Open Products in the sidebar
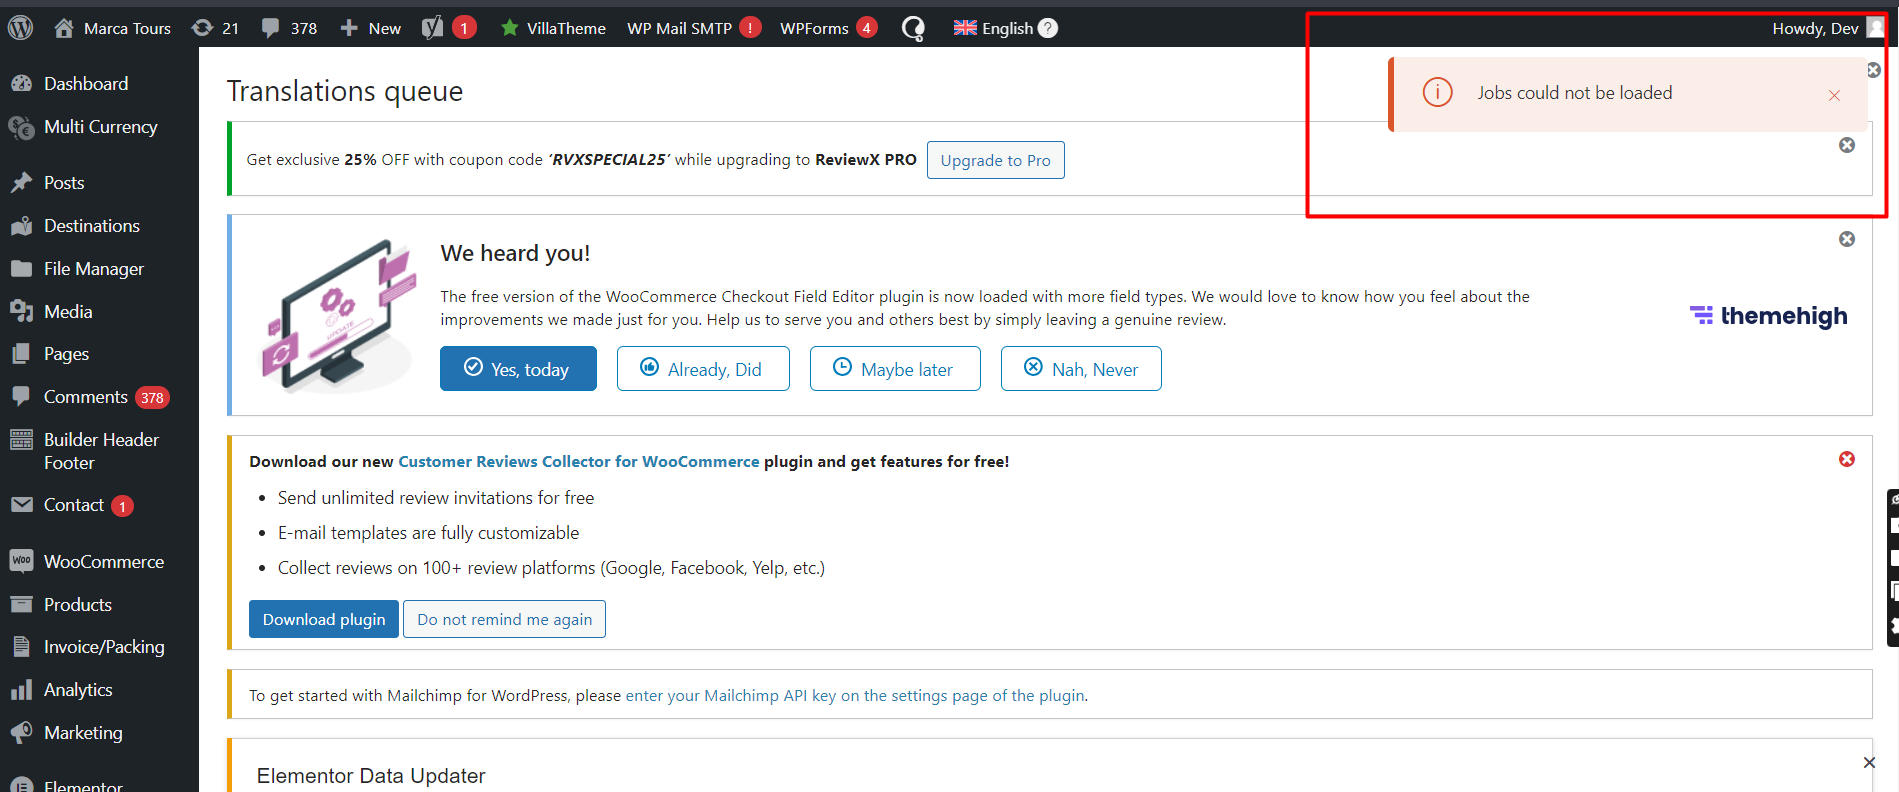This screenshot has width=1899, height=792. point(78,605)
